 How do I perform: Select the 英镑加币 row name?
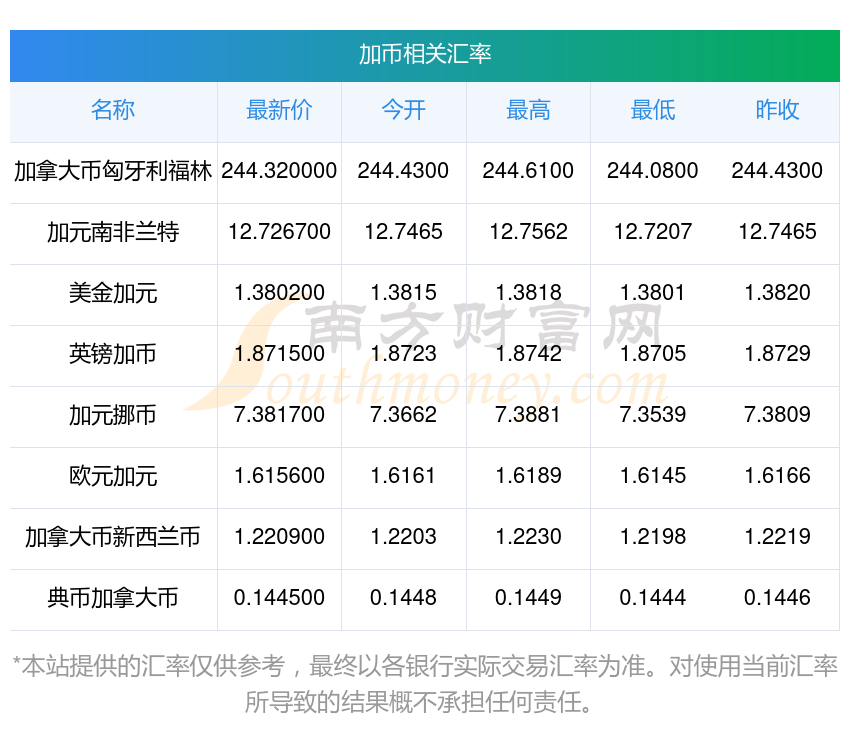tap(113, 354)
